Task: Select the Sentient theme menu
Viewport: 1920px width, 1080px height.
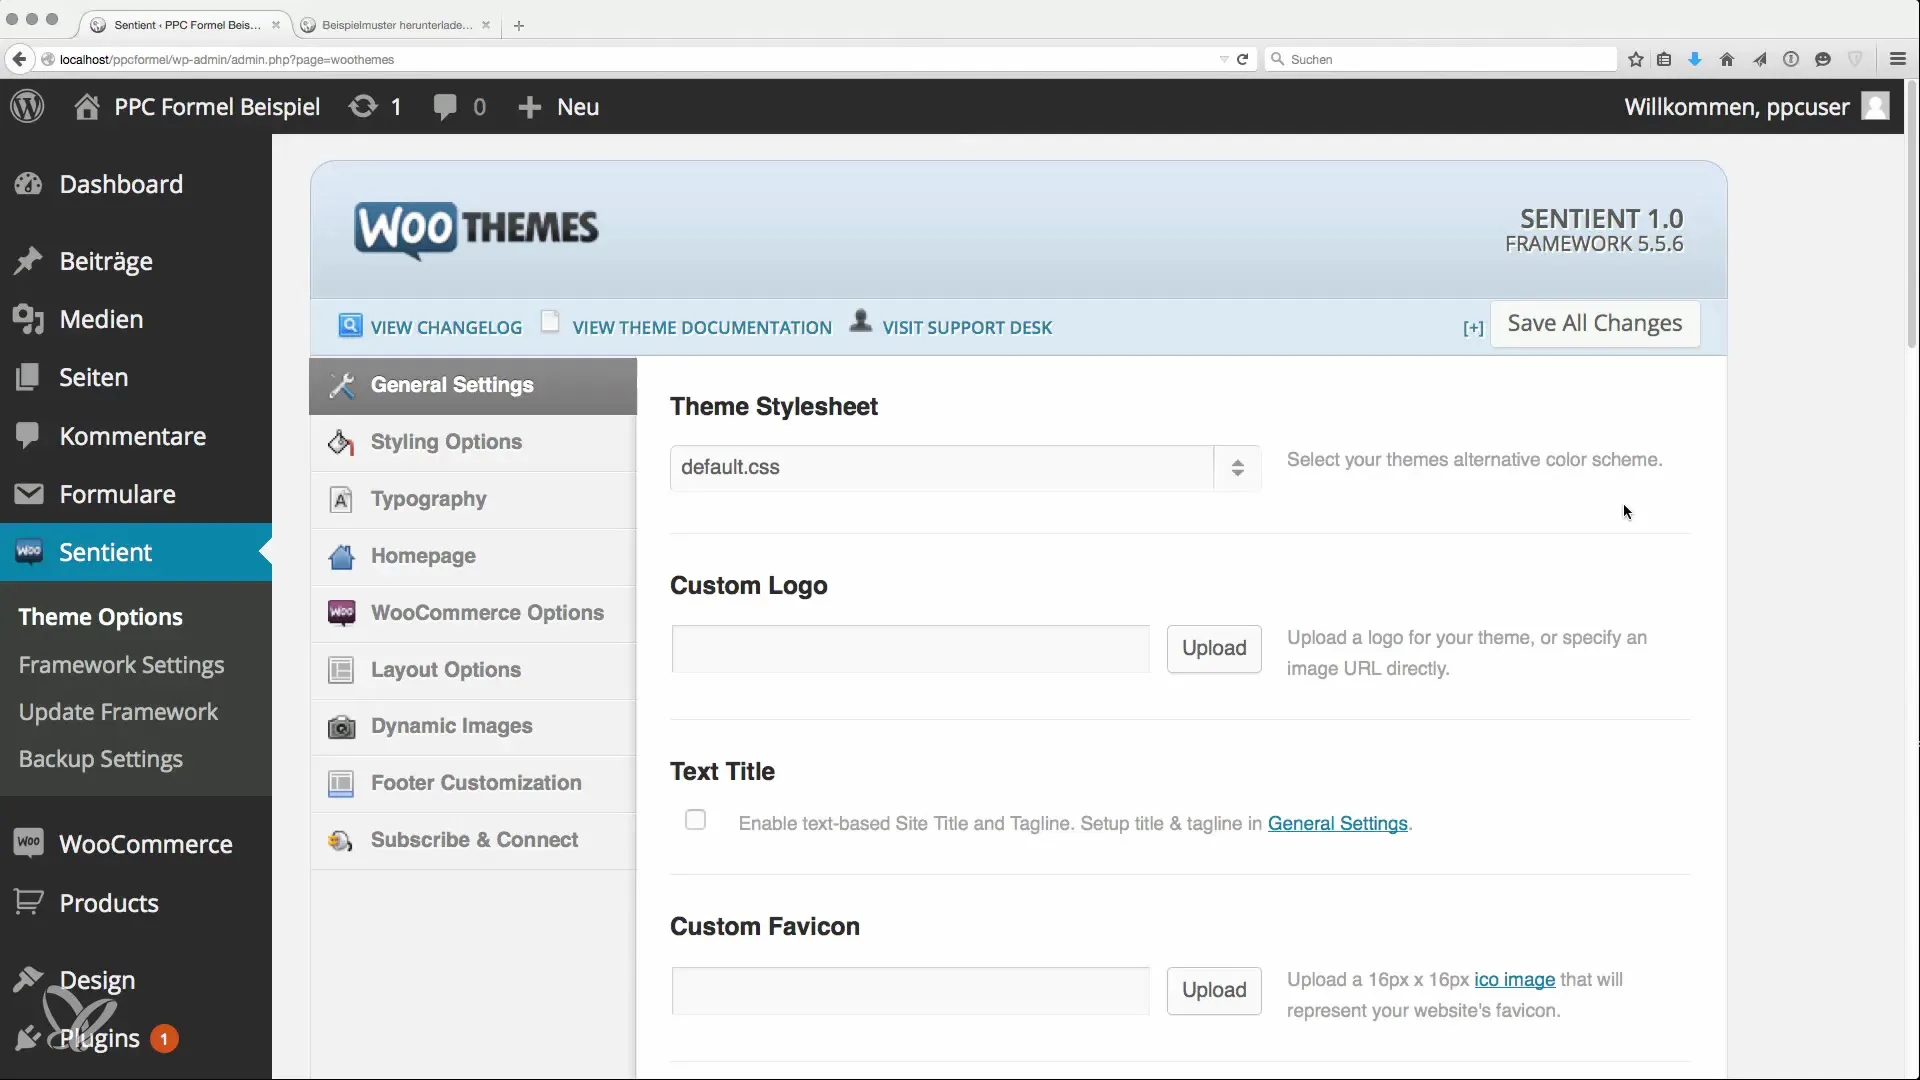Action: pyautogui.click(x=136, y=552)
